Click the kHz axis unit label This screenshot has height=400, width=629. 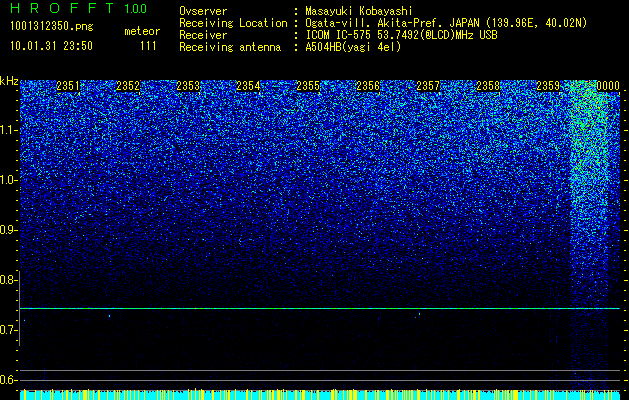(9, 81)
